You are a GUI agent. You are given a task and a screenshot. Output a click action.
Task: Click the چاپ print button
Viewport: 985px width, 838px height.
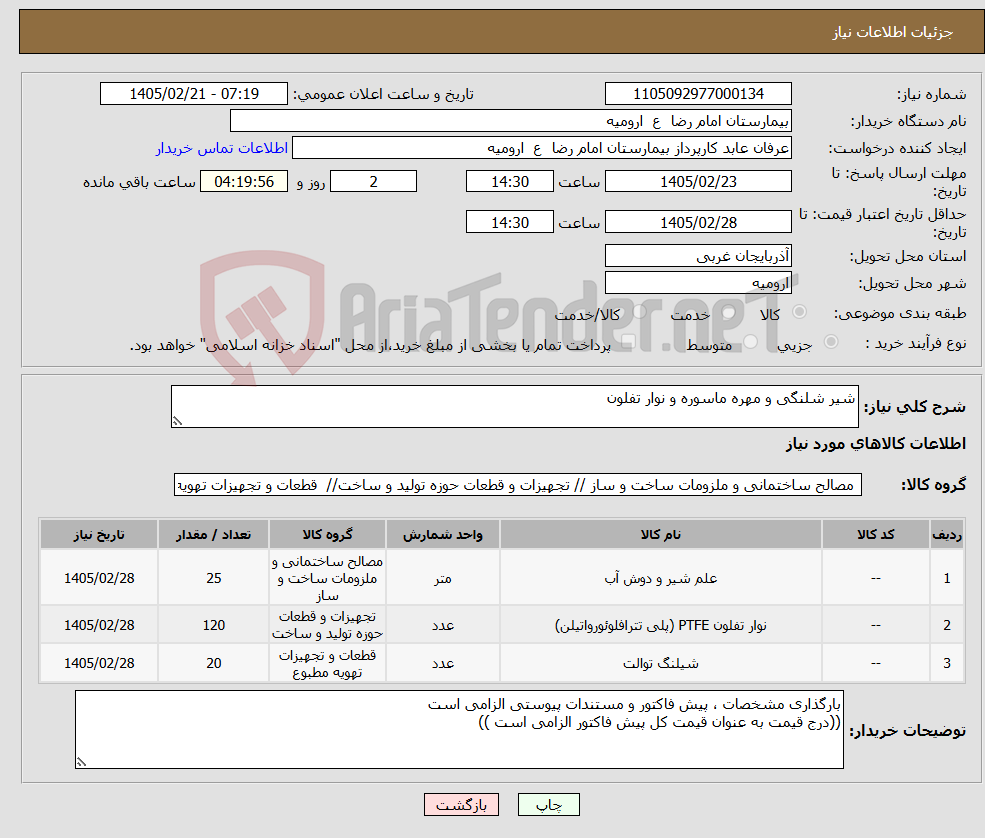click(548, 805)
